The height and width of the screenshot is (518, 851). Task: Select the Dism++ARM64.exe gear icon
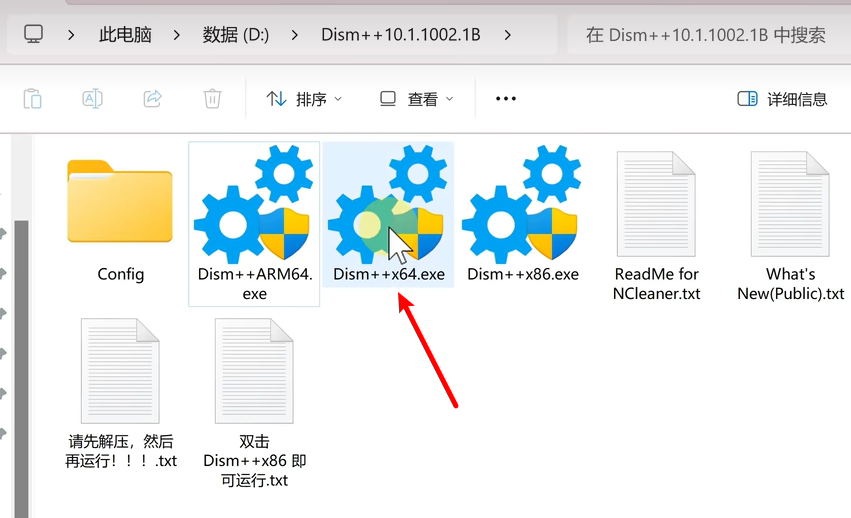[254, 203]
